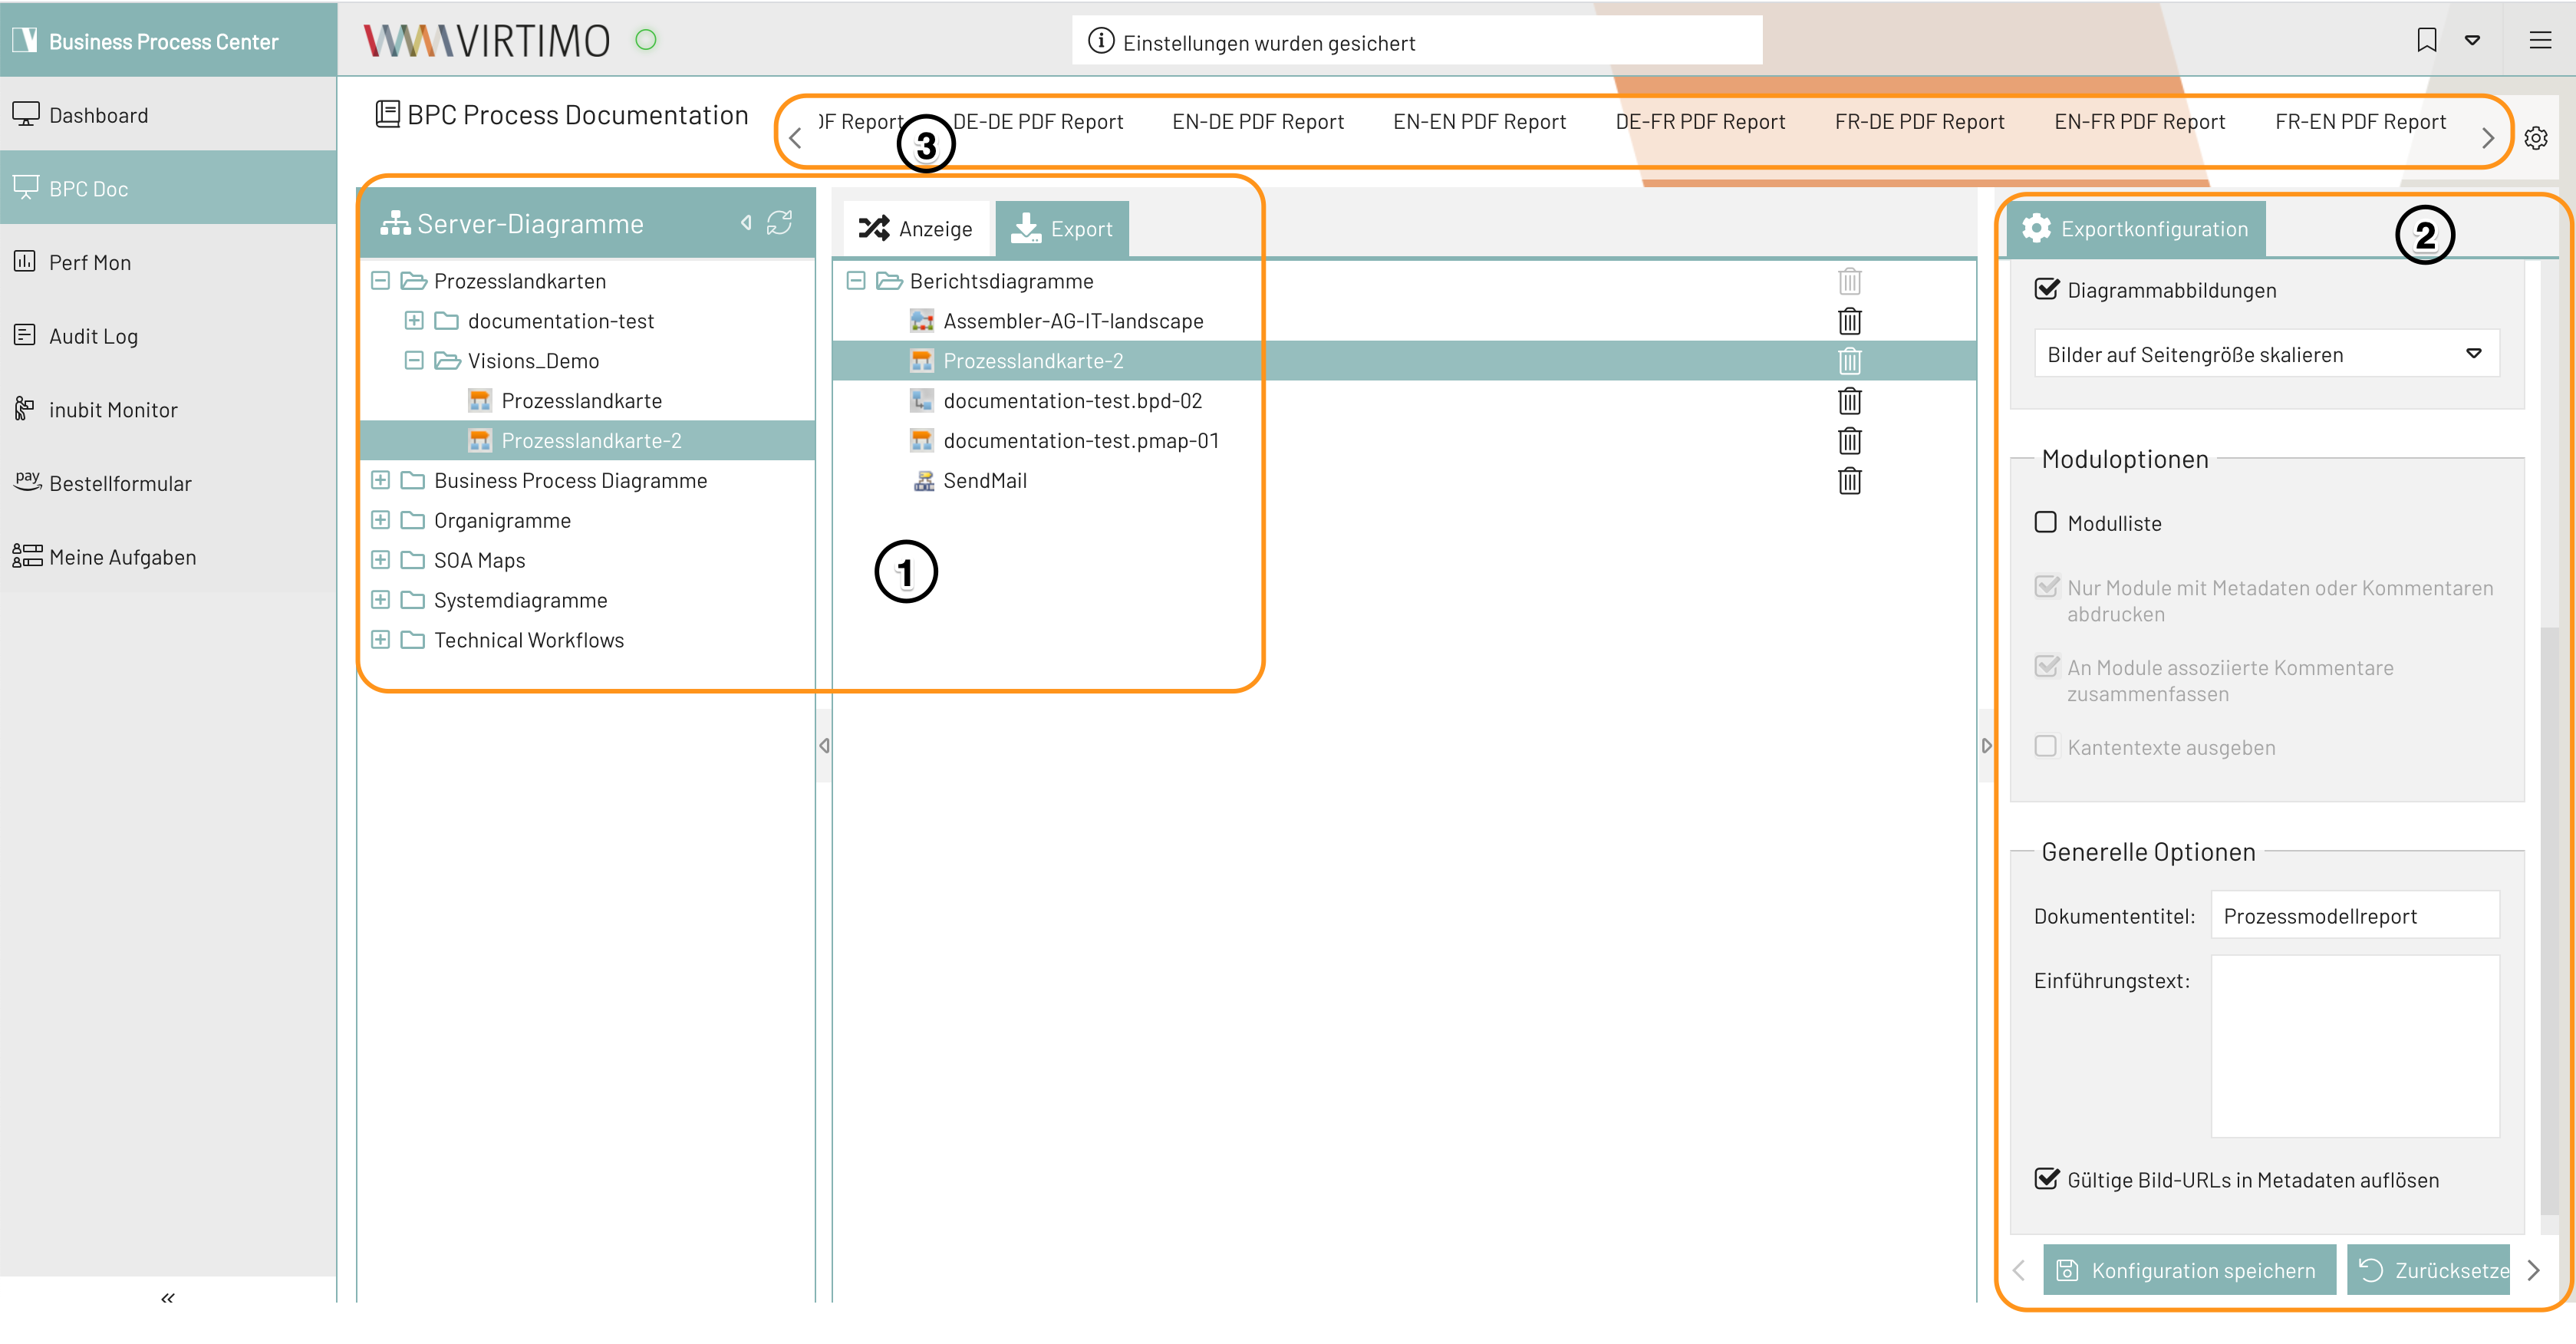Image resolution: width=2576 pixels, height=1344 pixels.
Task: Expand the Business Process Diagramme folder
Action: [x=381, y=480]
